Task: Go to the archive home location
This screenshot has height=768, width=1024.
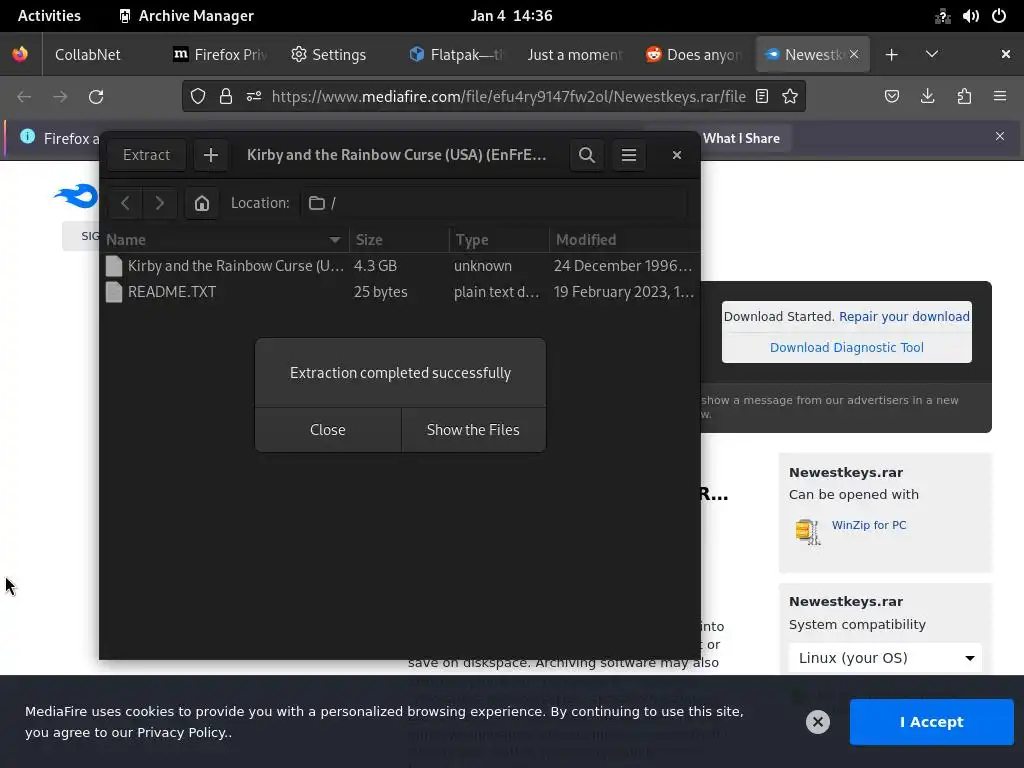Action: point(202,203)
